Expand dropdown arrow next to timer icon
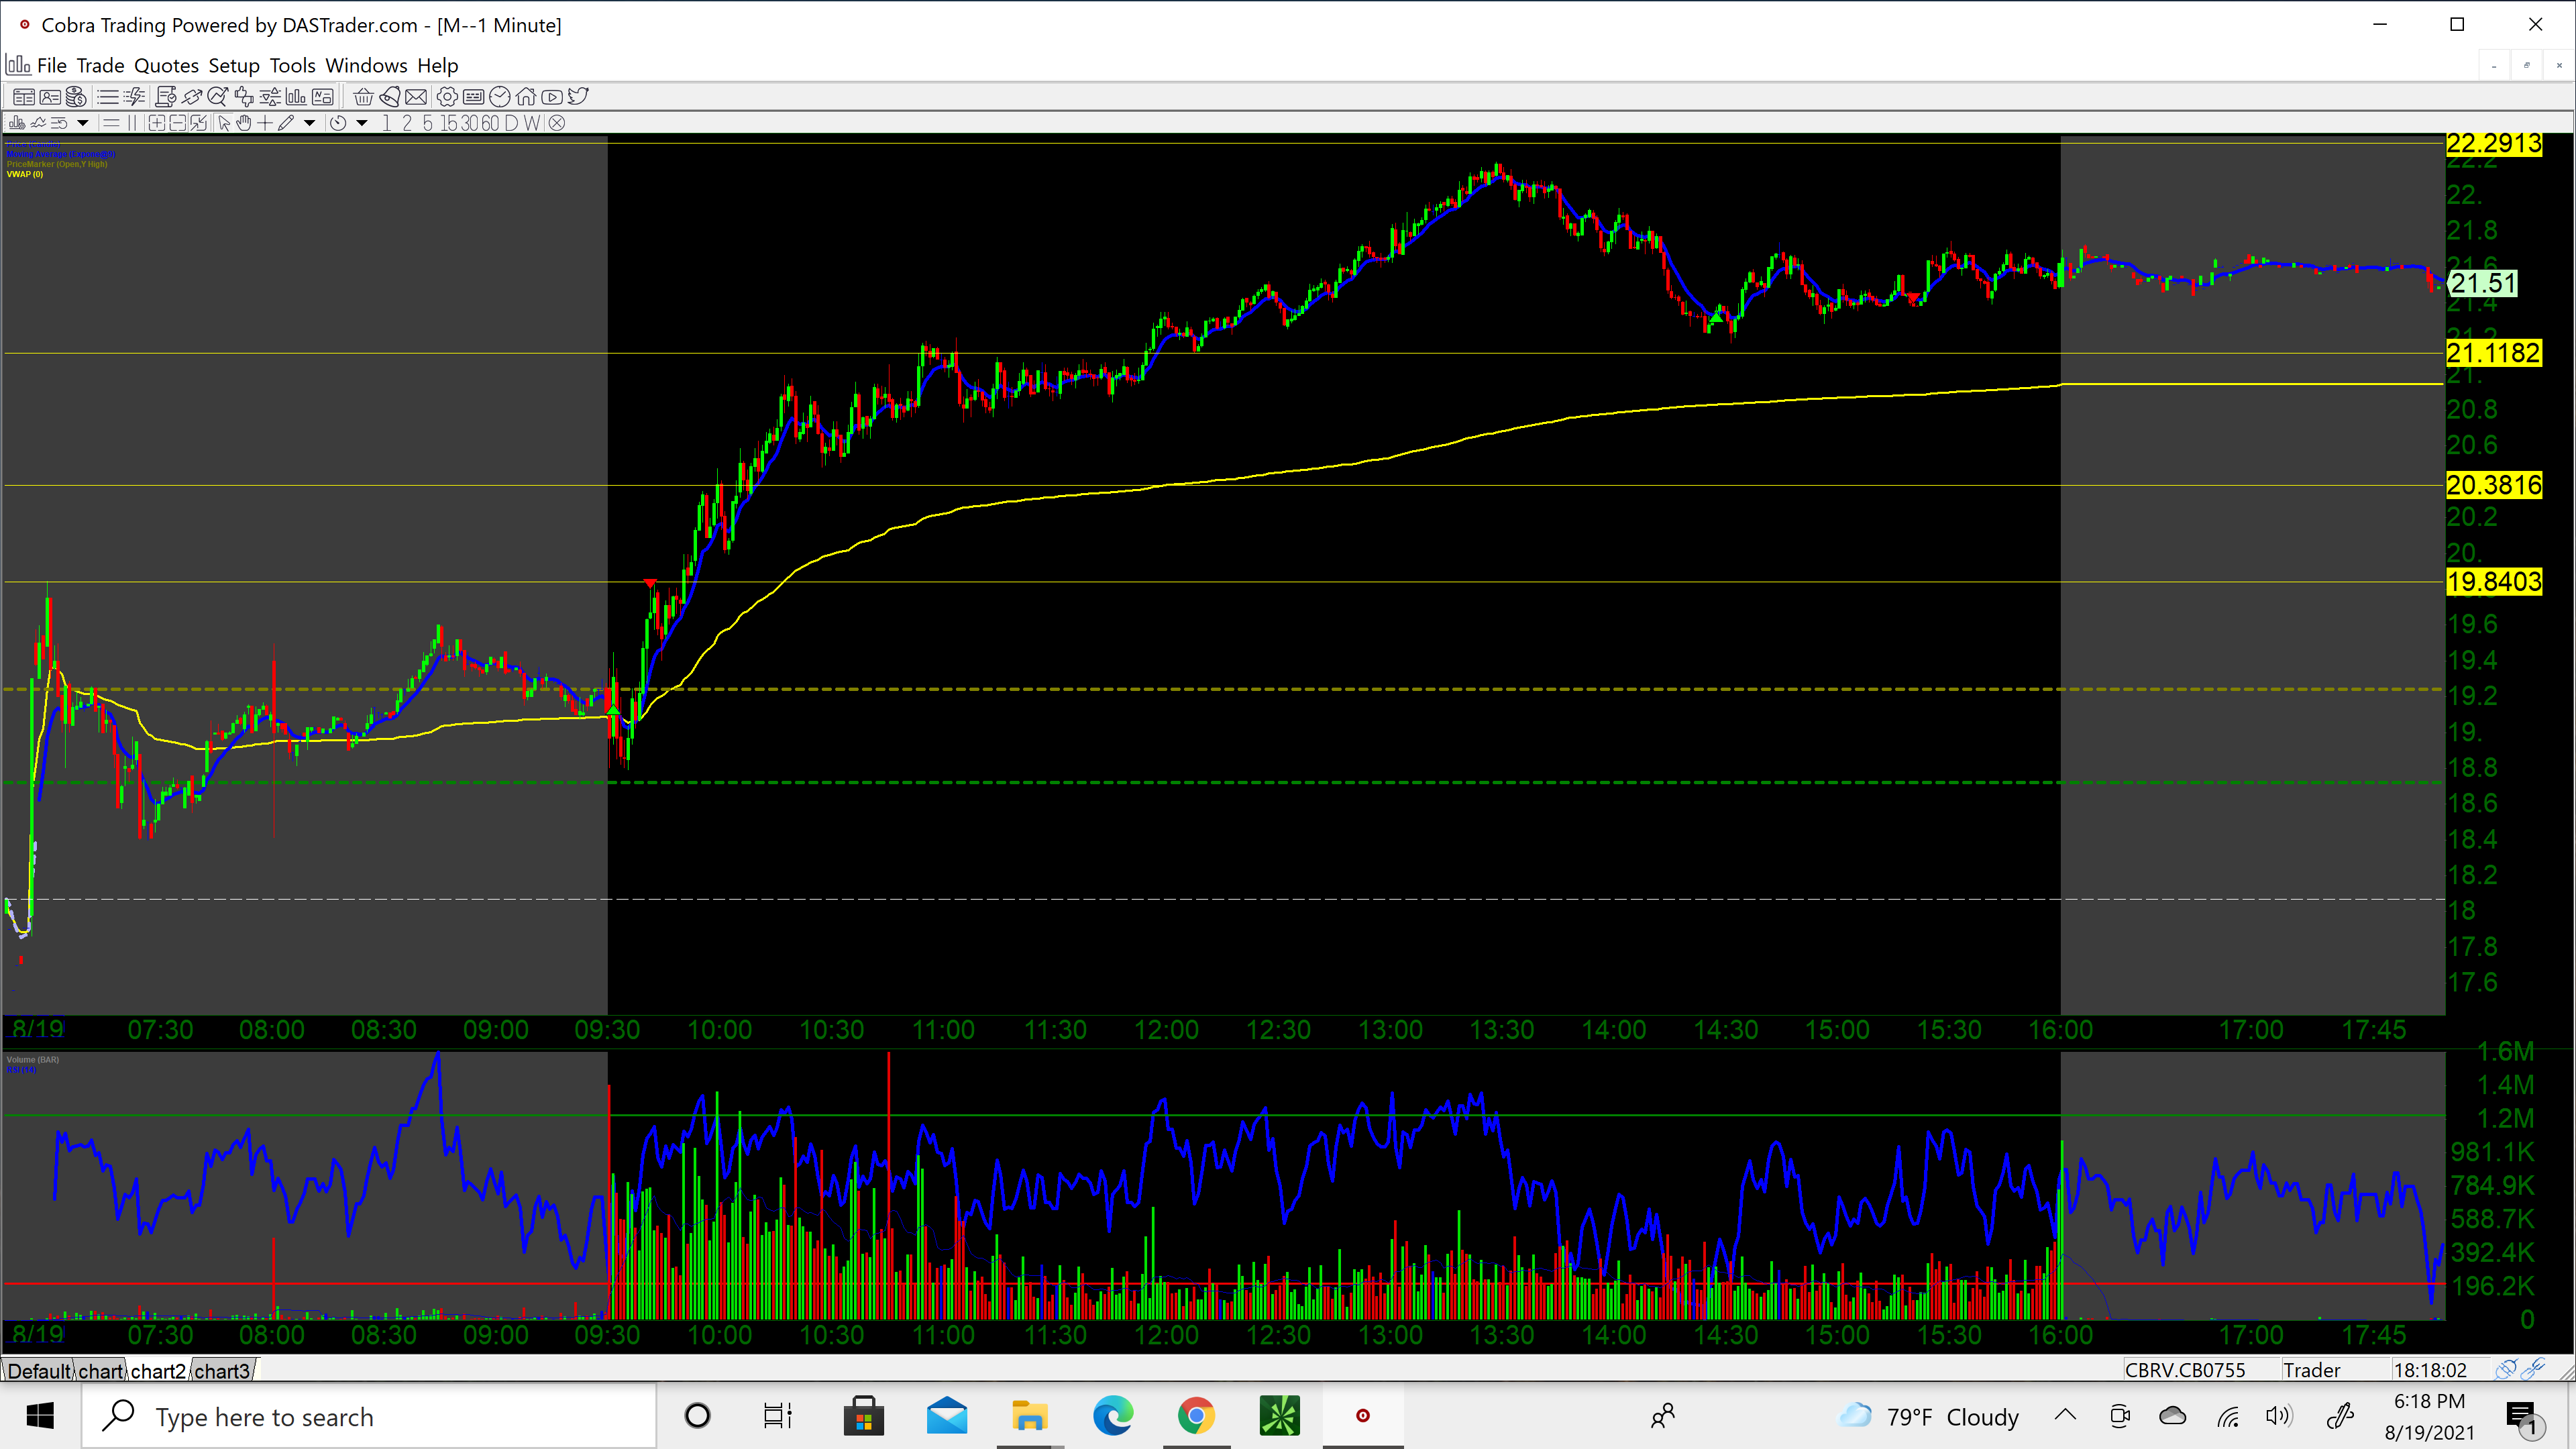The image size is (2576, 1449). (362, 123)
